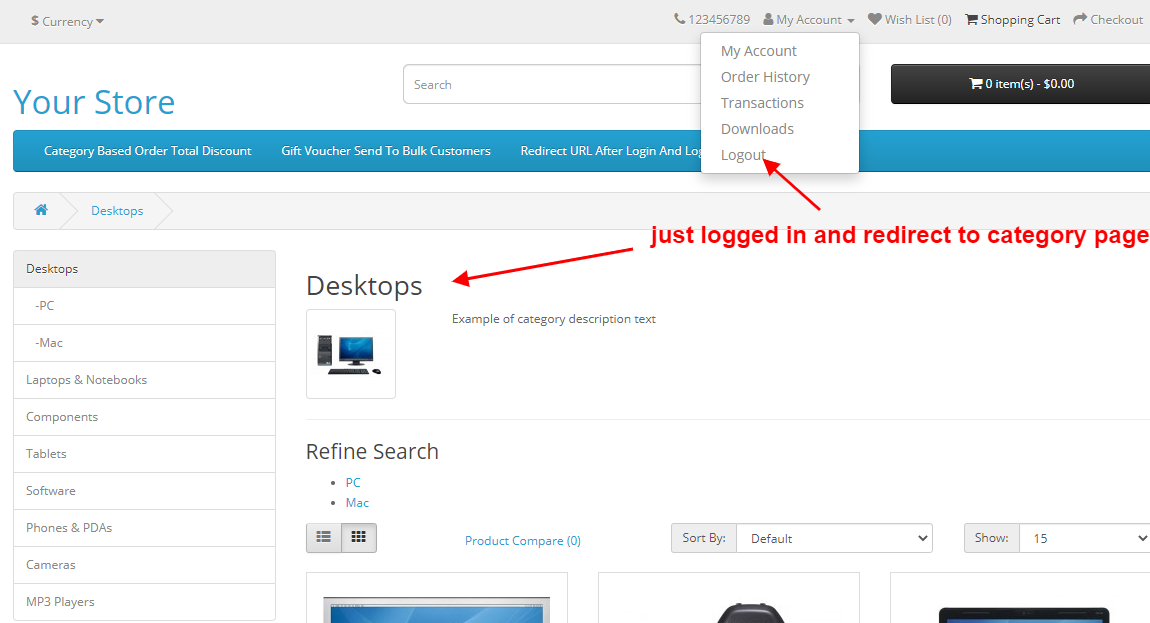Click the 123456789 phone number
Screen dimensions: 1150x623
[x=719, y=20]
